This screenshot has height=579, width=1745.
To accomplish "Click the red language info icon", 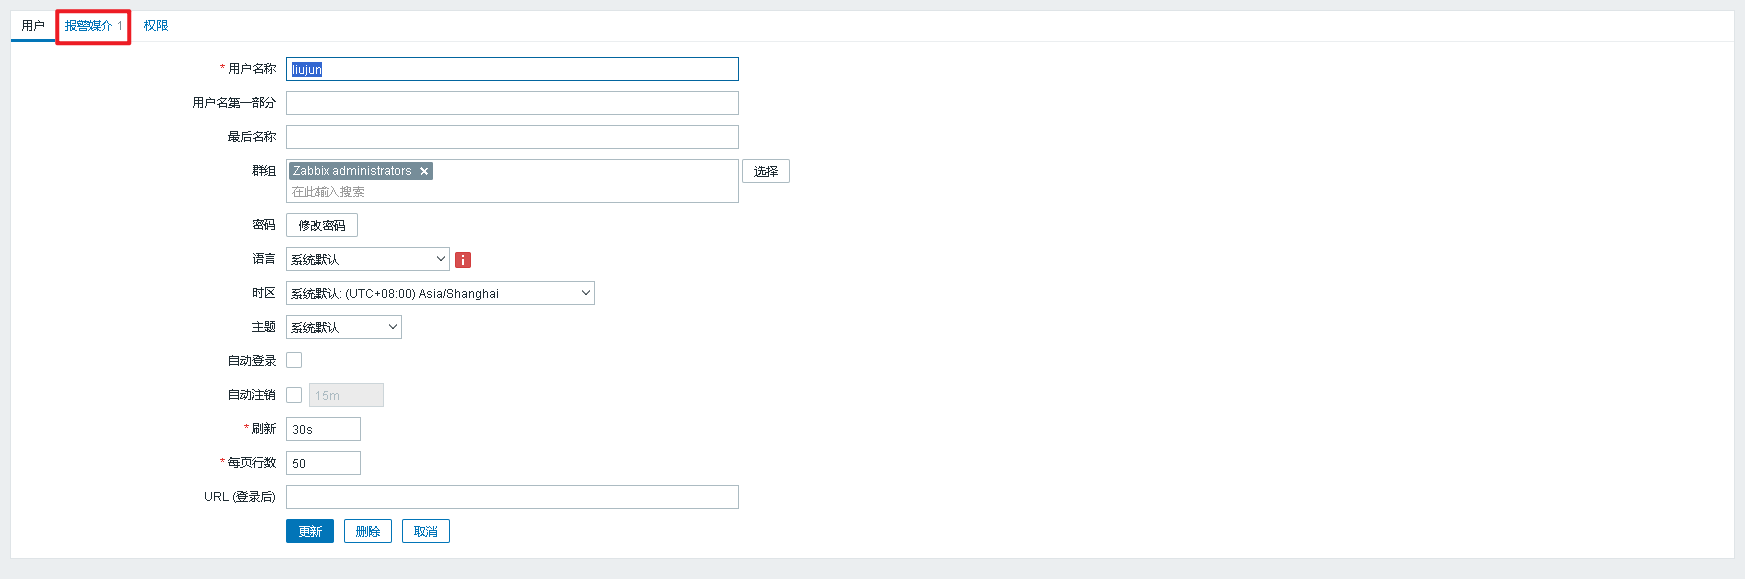I will [x=463, y=260].
